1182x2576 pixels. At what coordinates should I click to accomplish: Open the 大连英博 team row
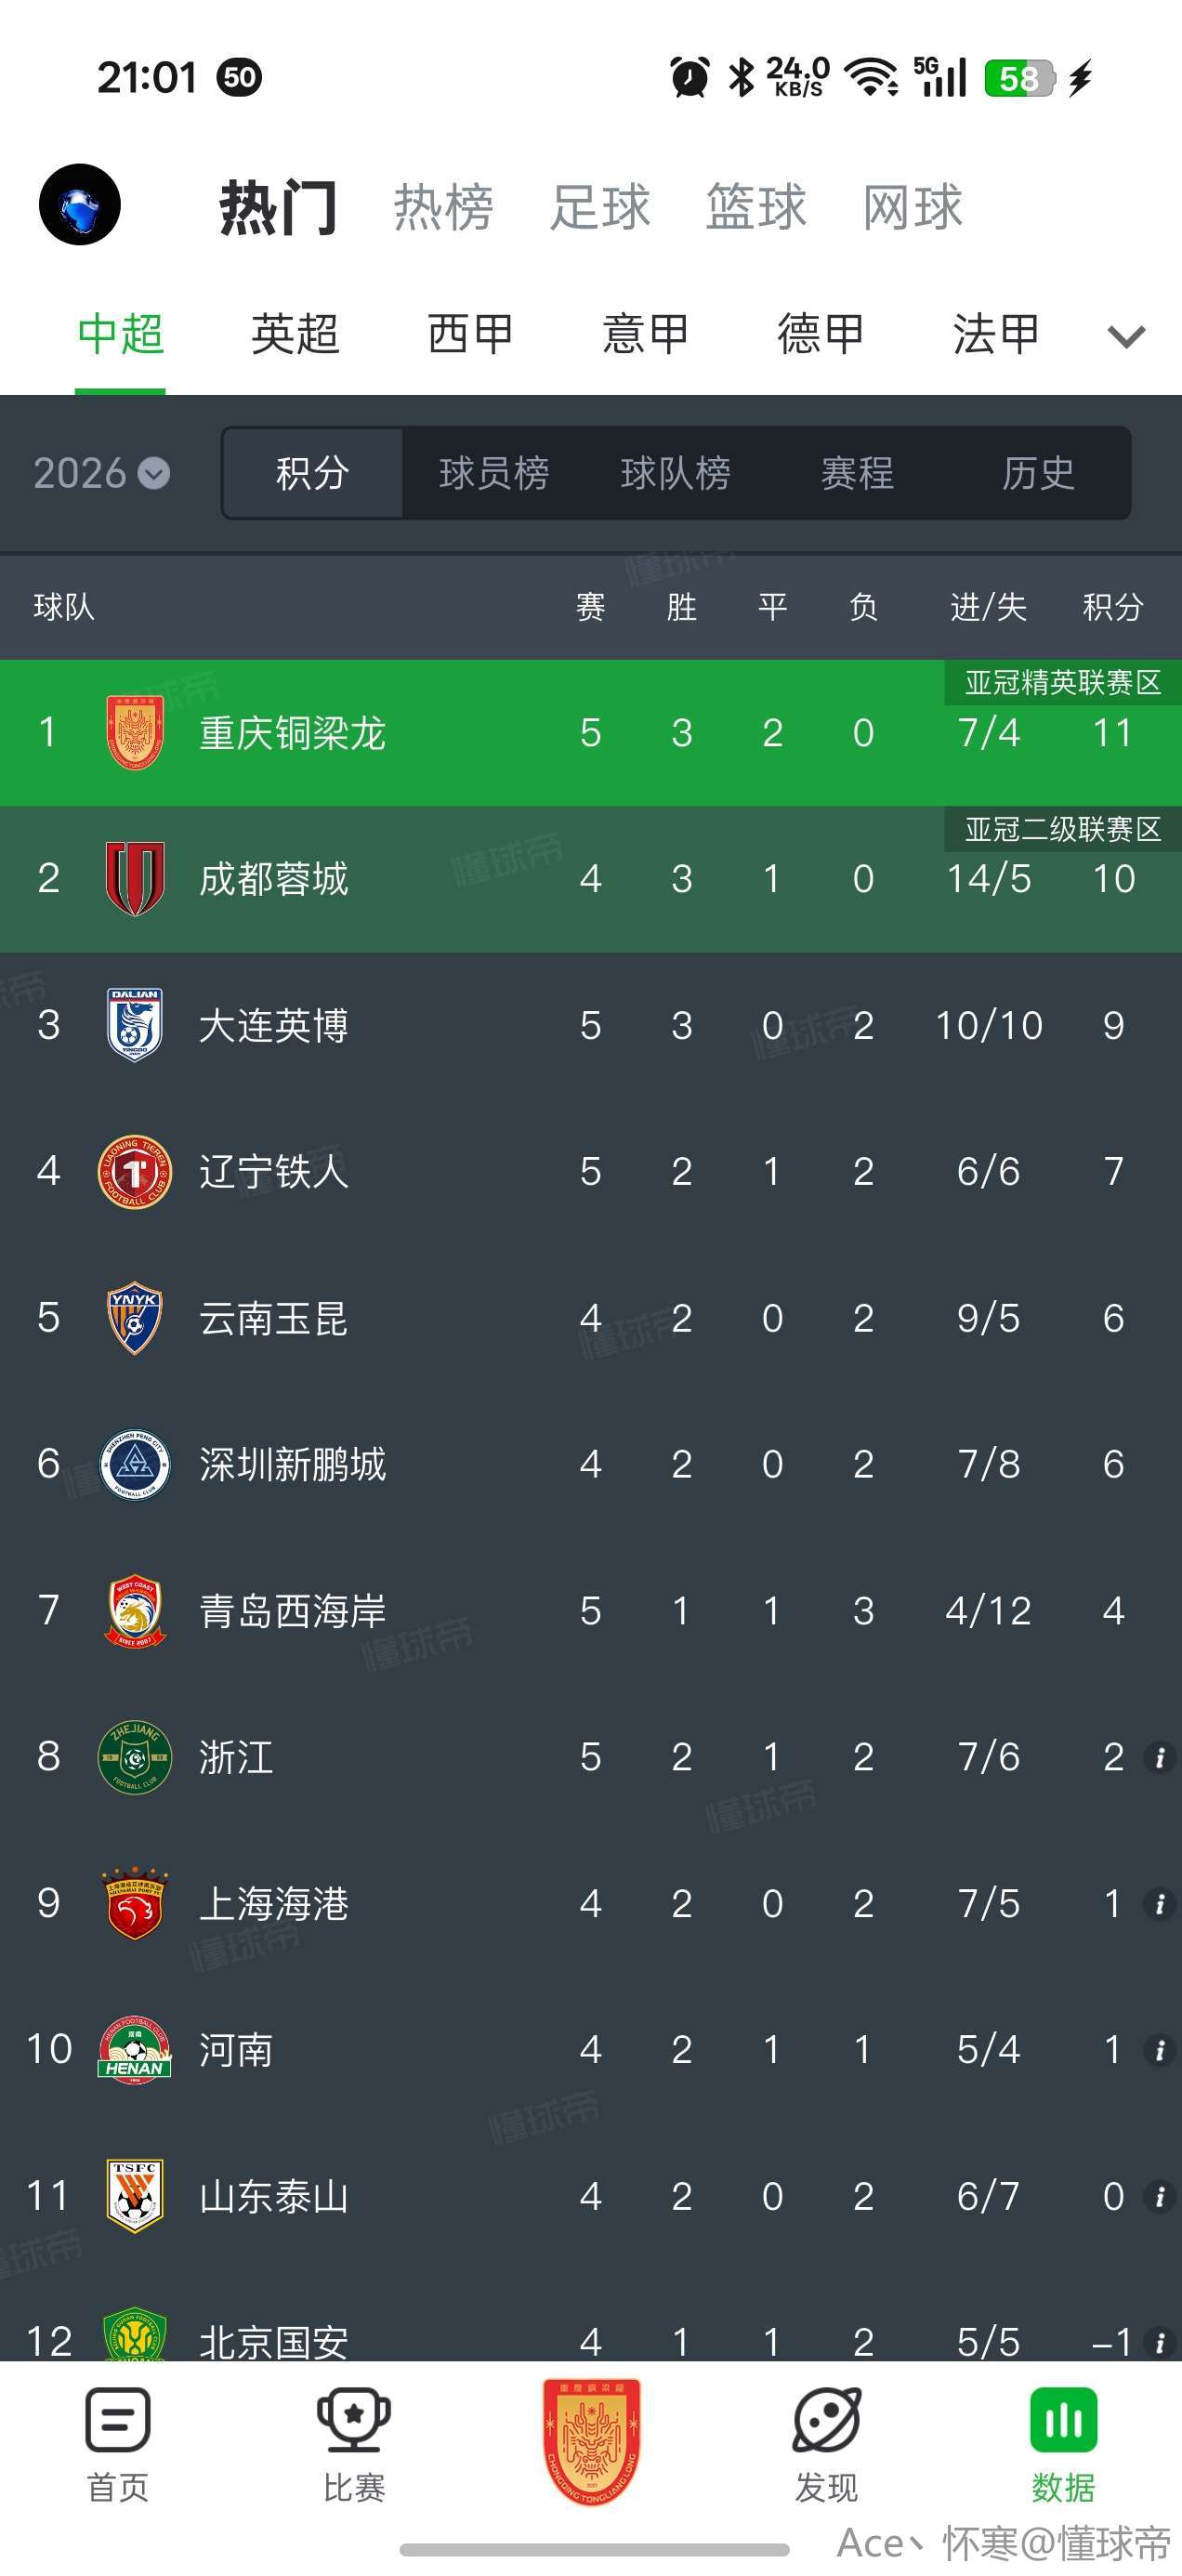(x=274, y=1025)
